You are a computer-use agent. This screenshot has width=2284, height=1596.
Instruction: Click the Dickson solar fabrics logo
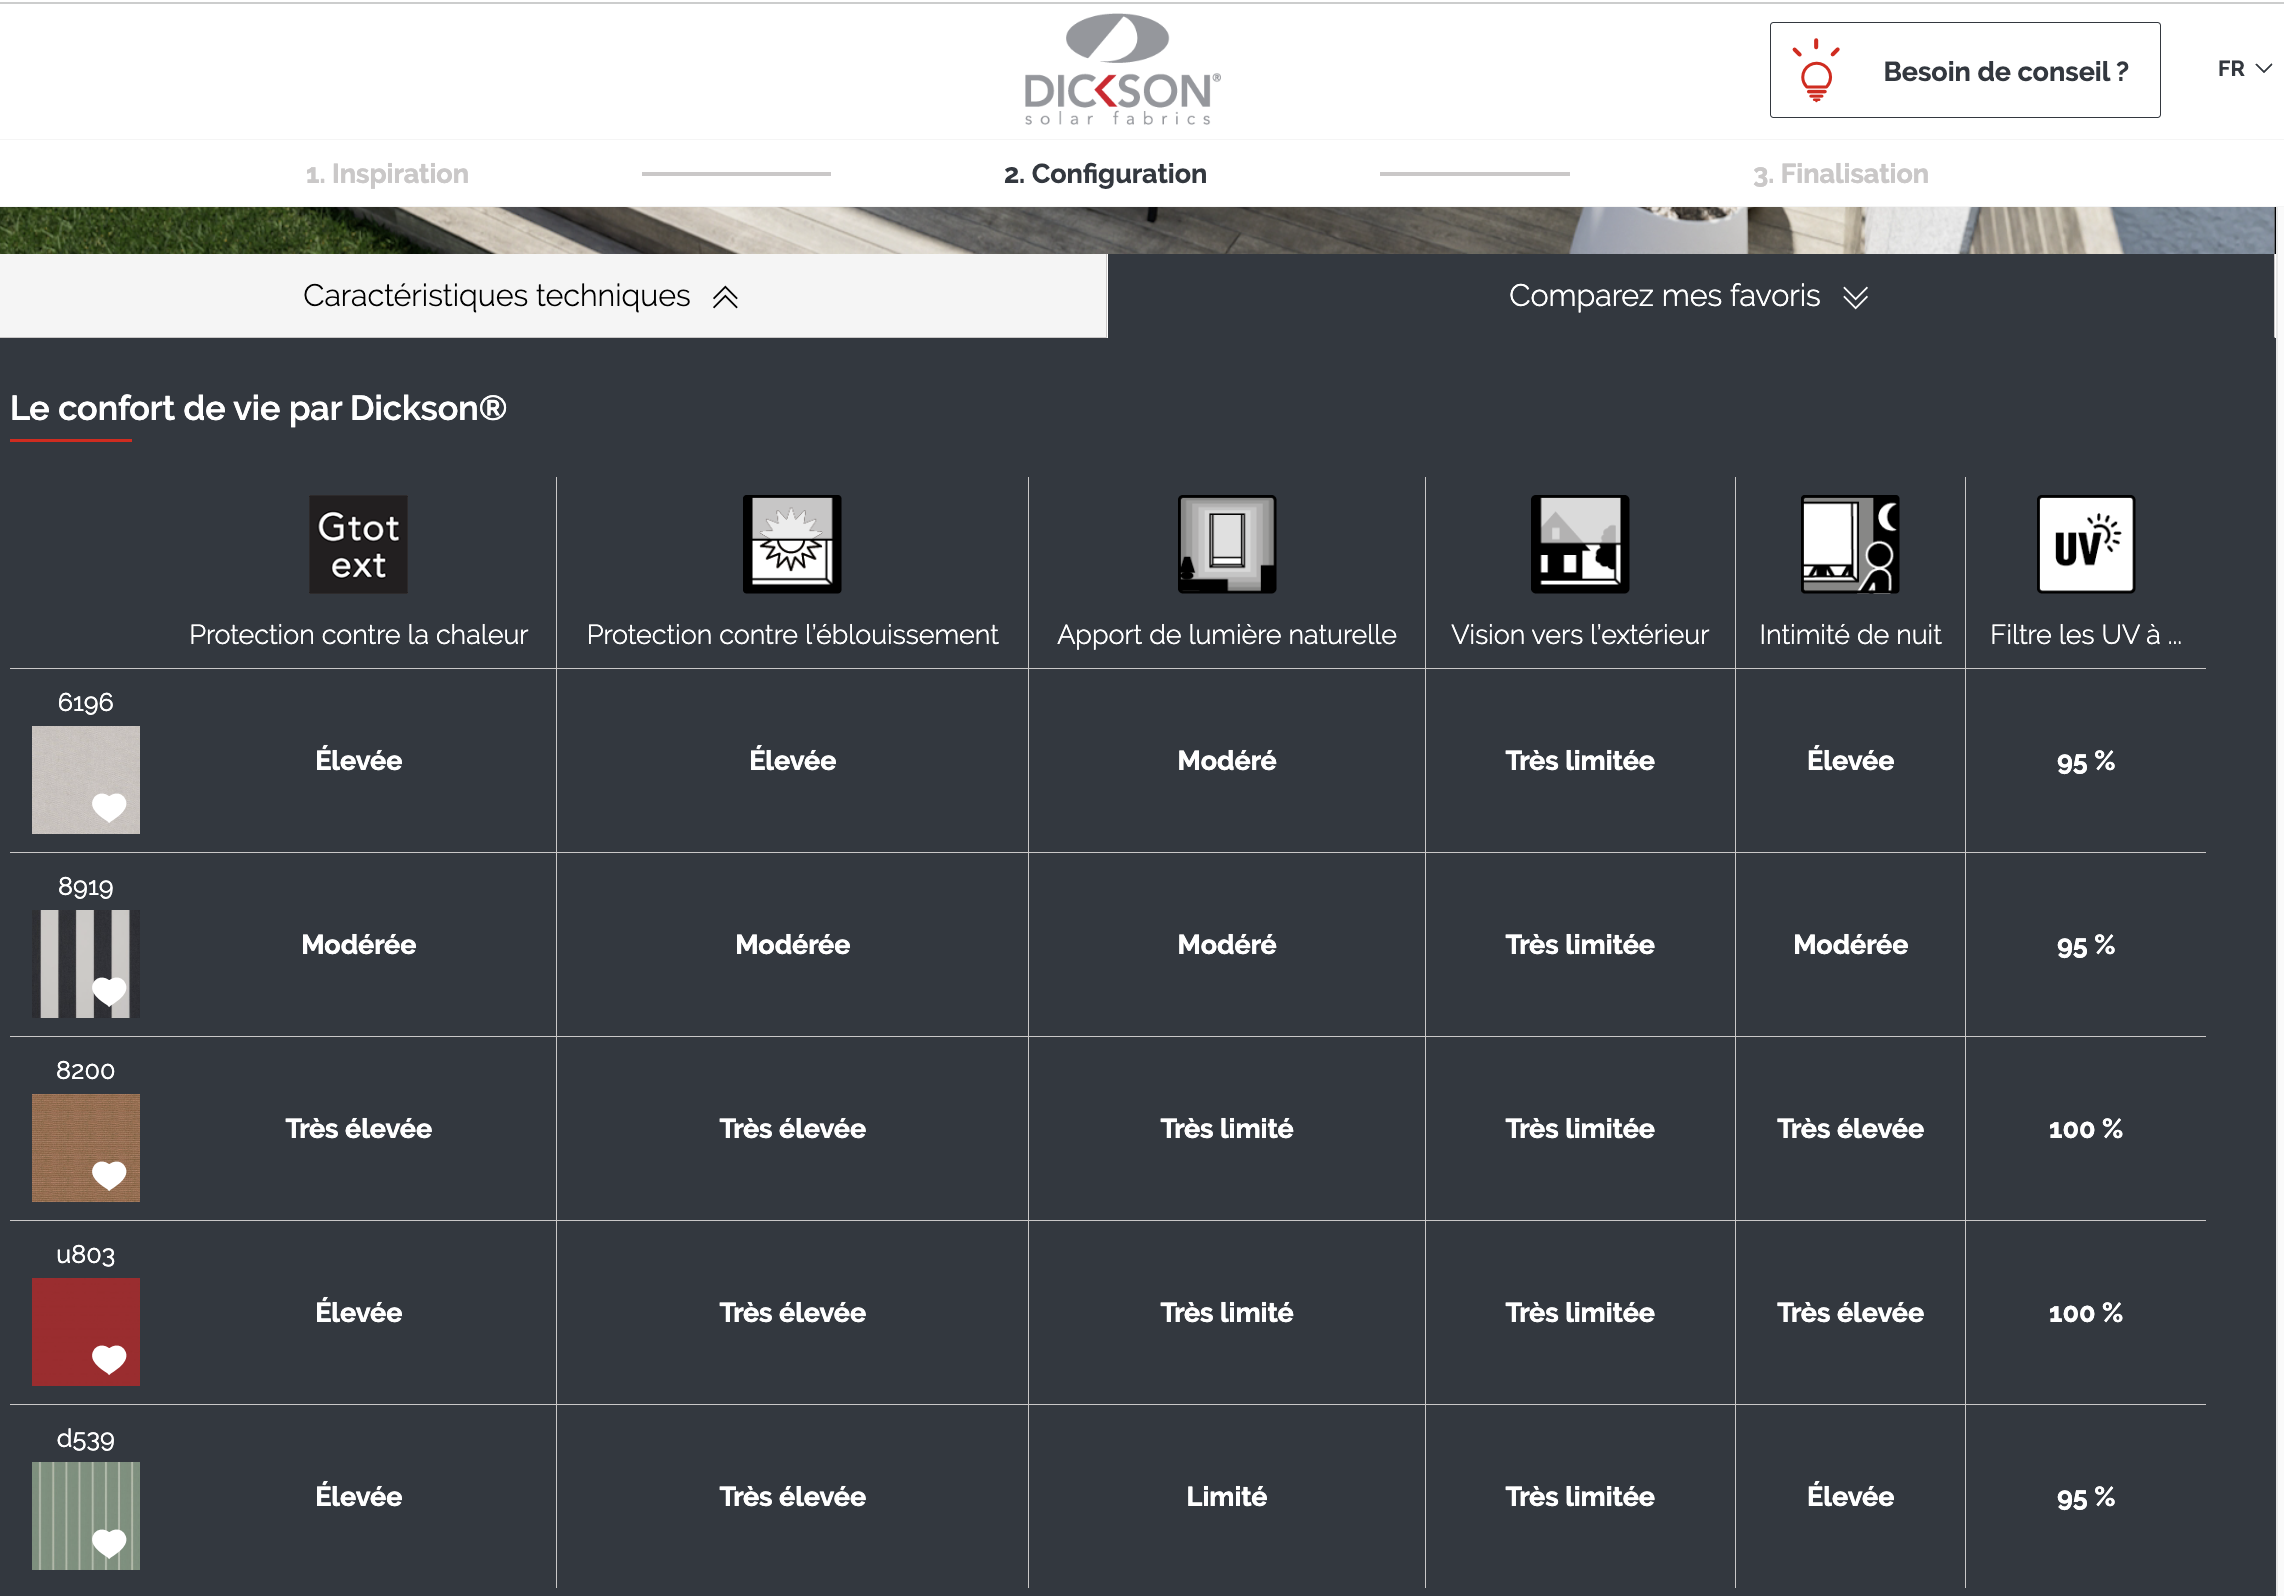(1120, 70)
